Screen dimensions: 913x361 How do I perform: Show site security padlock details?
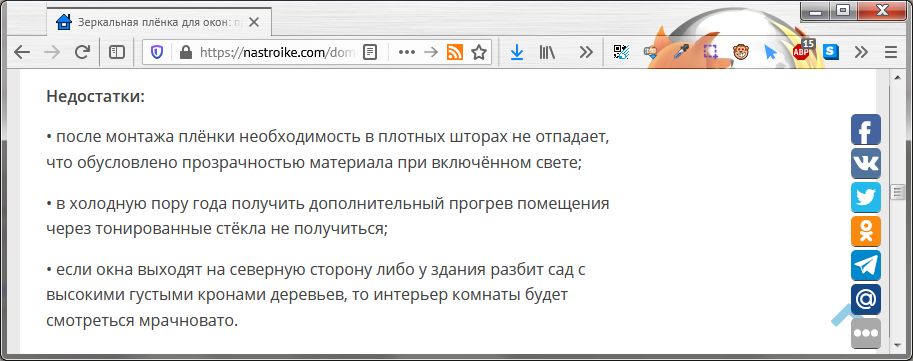(x=186, y=52)
